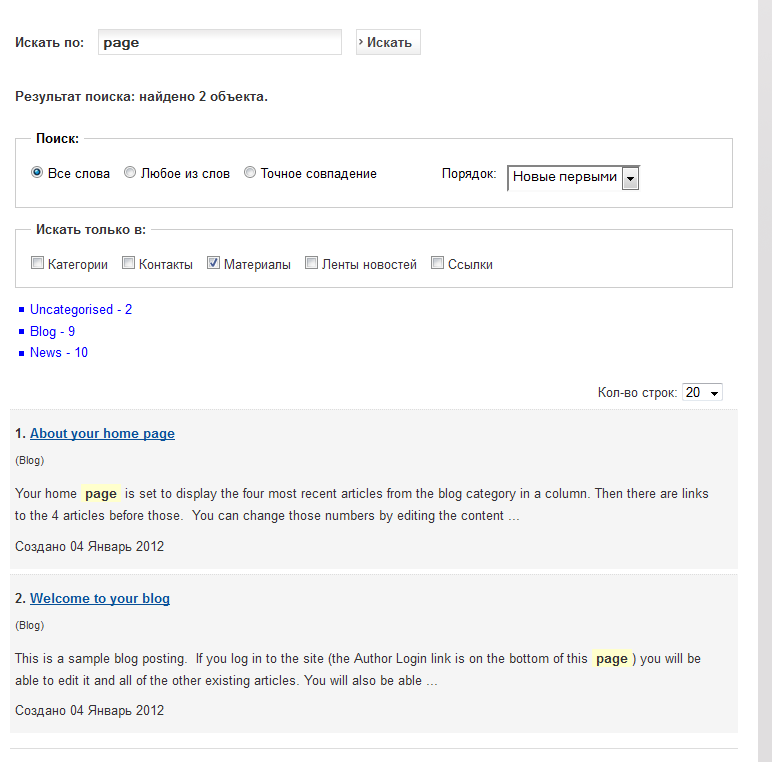Enable the Ссылки checkbox
This screenshot has height=762, width=772.
(438, 264)
